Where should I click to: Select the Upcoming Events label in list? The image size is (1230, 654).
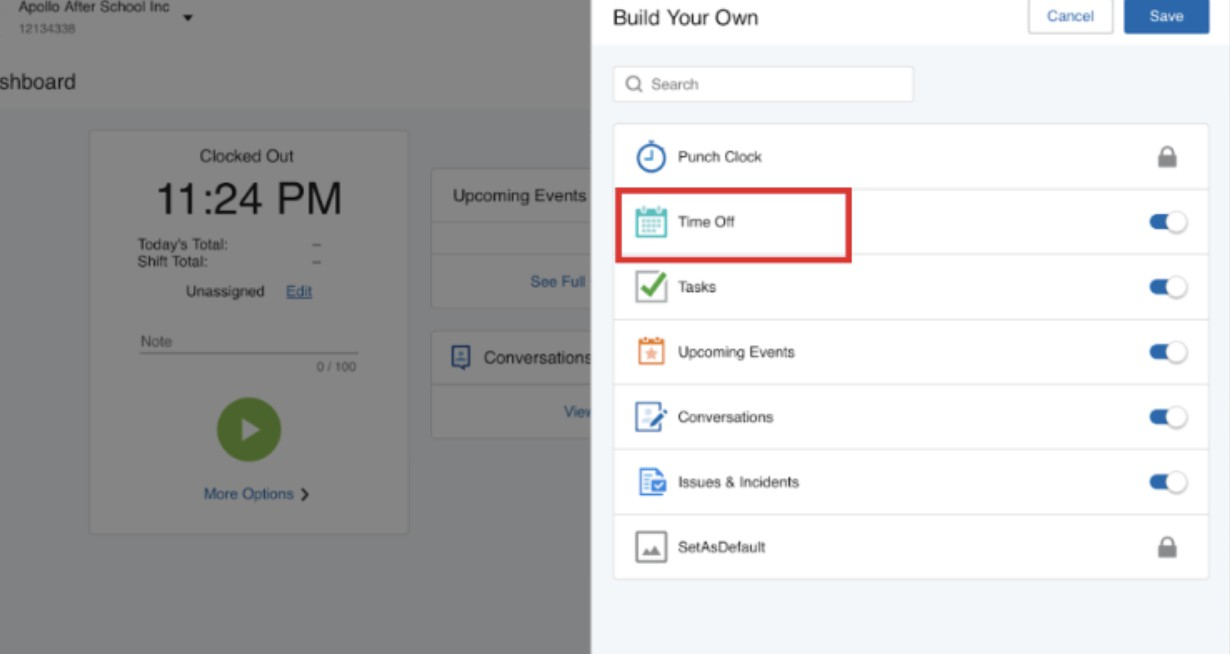point(736,352)
